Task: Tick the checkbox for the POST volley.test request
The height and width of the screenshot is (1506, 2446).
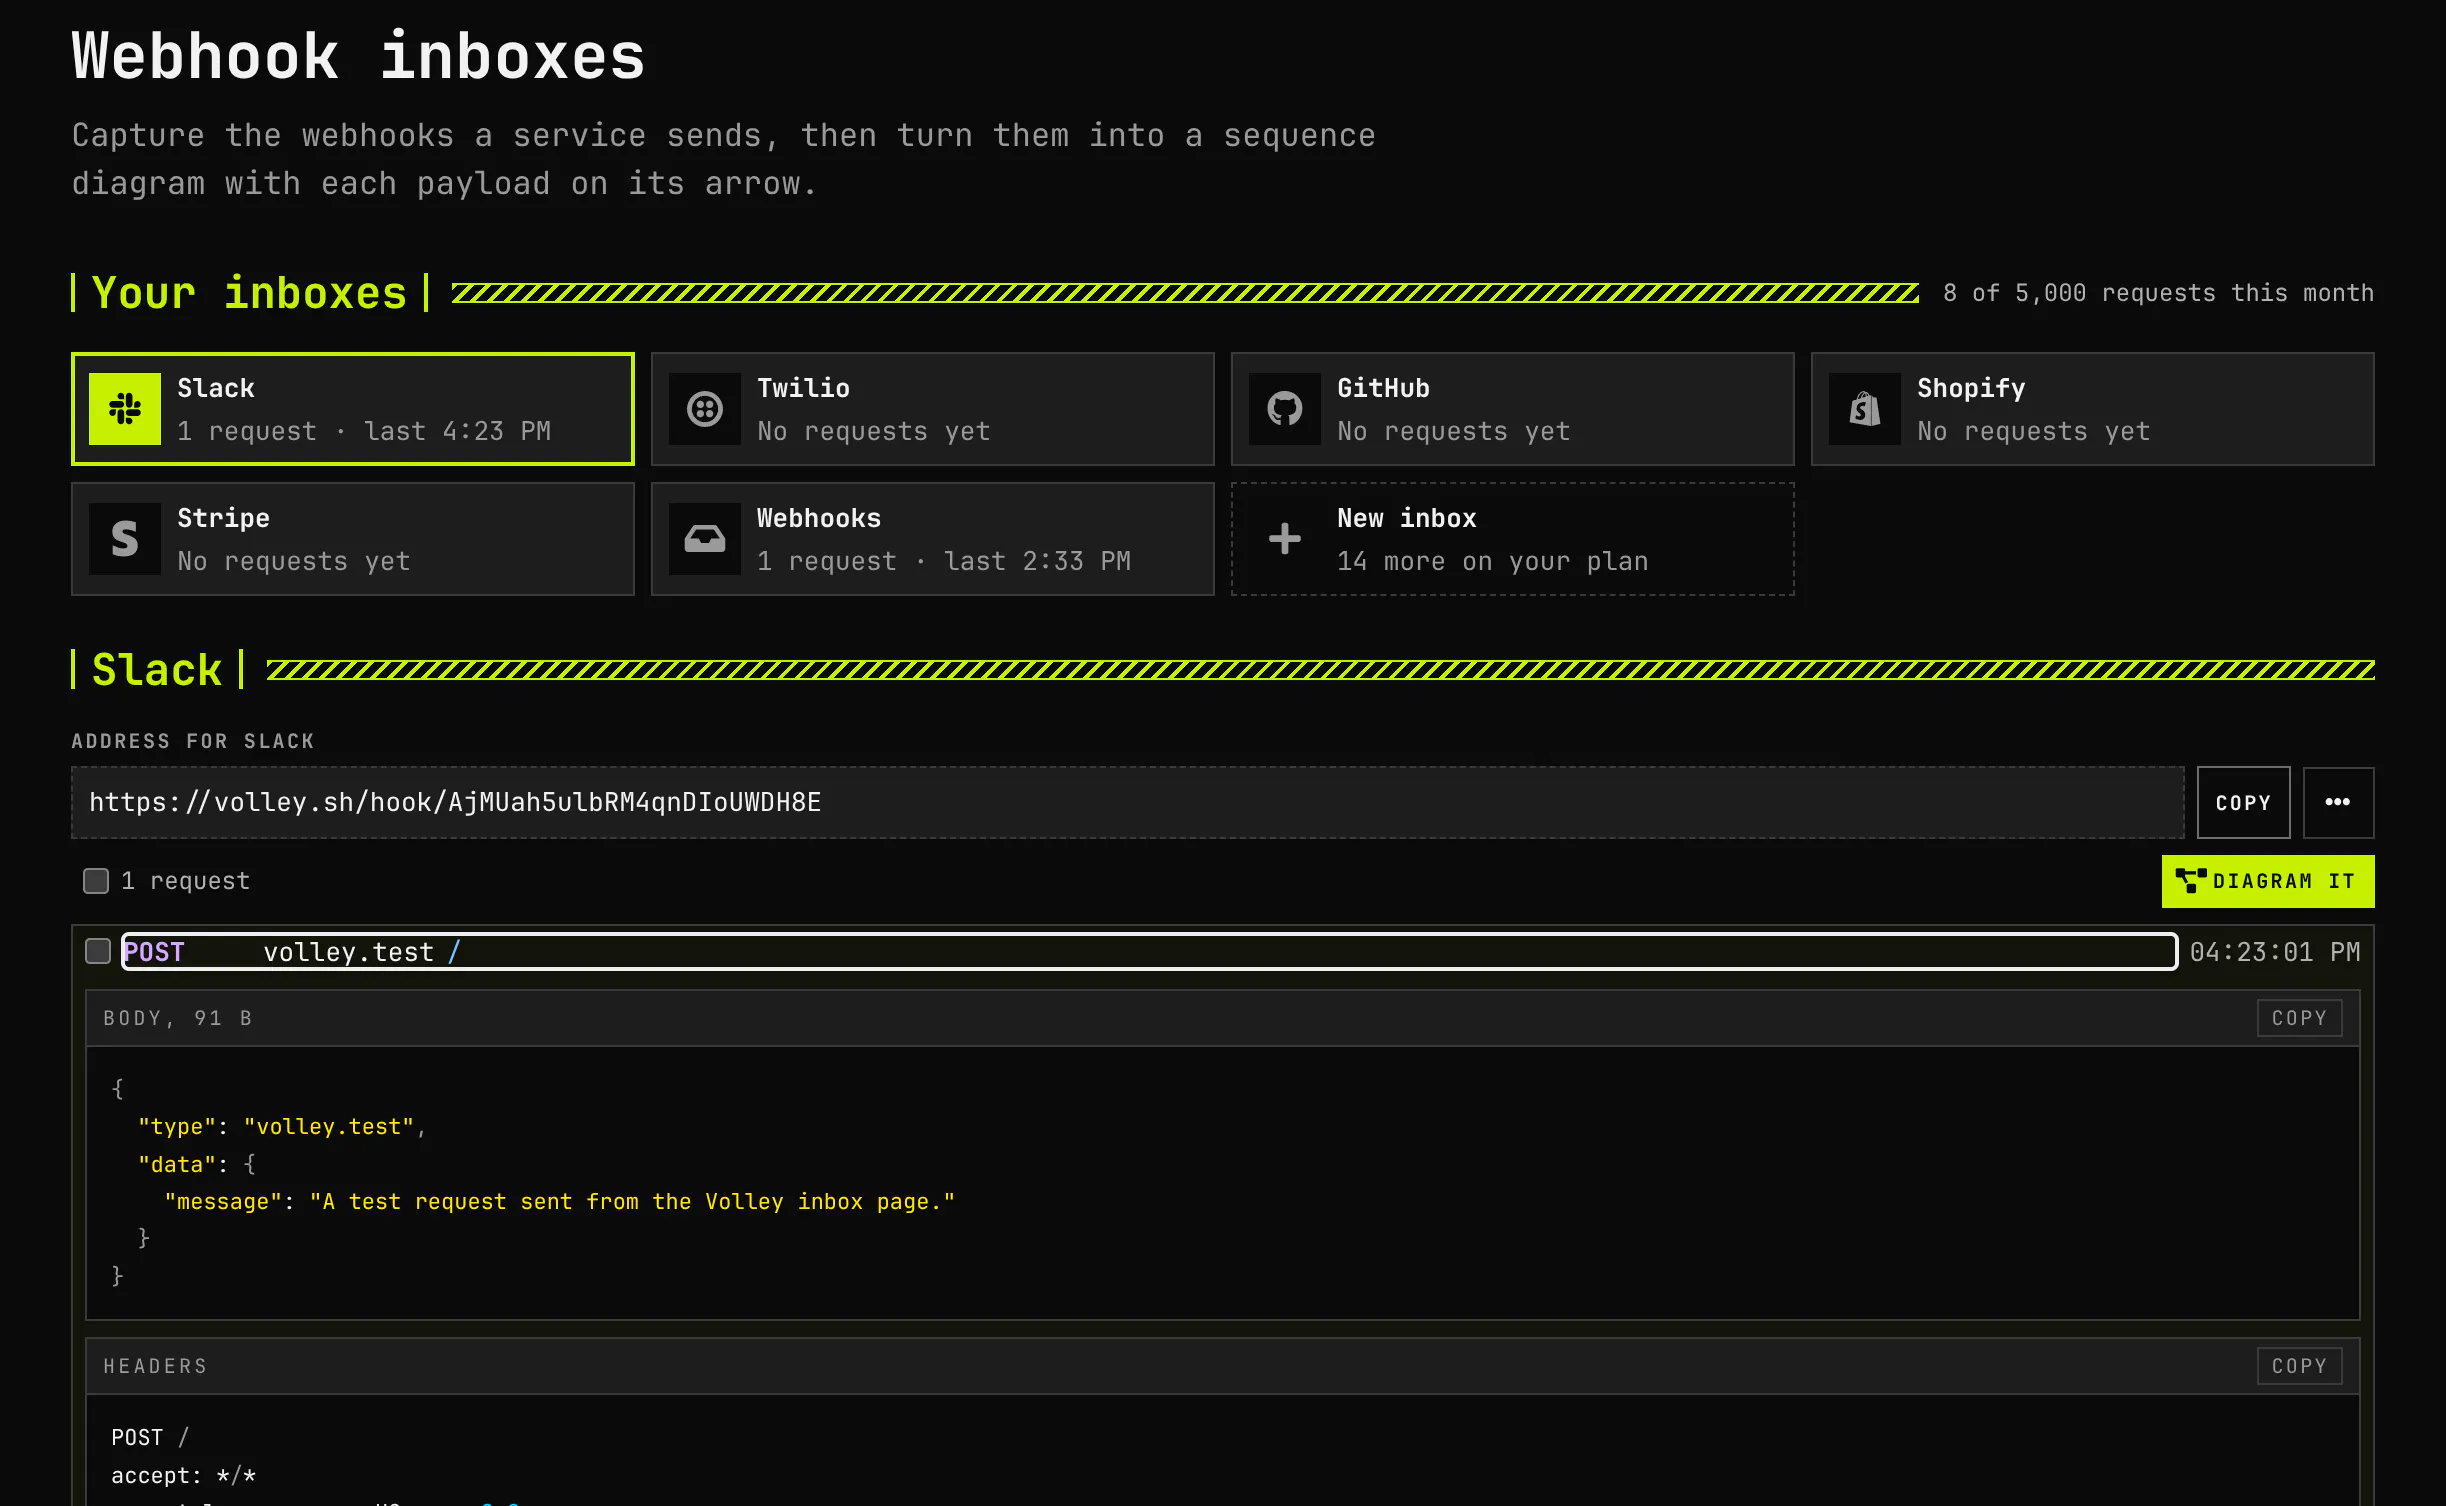Action: 98,951
